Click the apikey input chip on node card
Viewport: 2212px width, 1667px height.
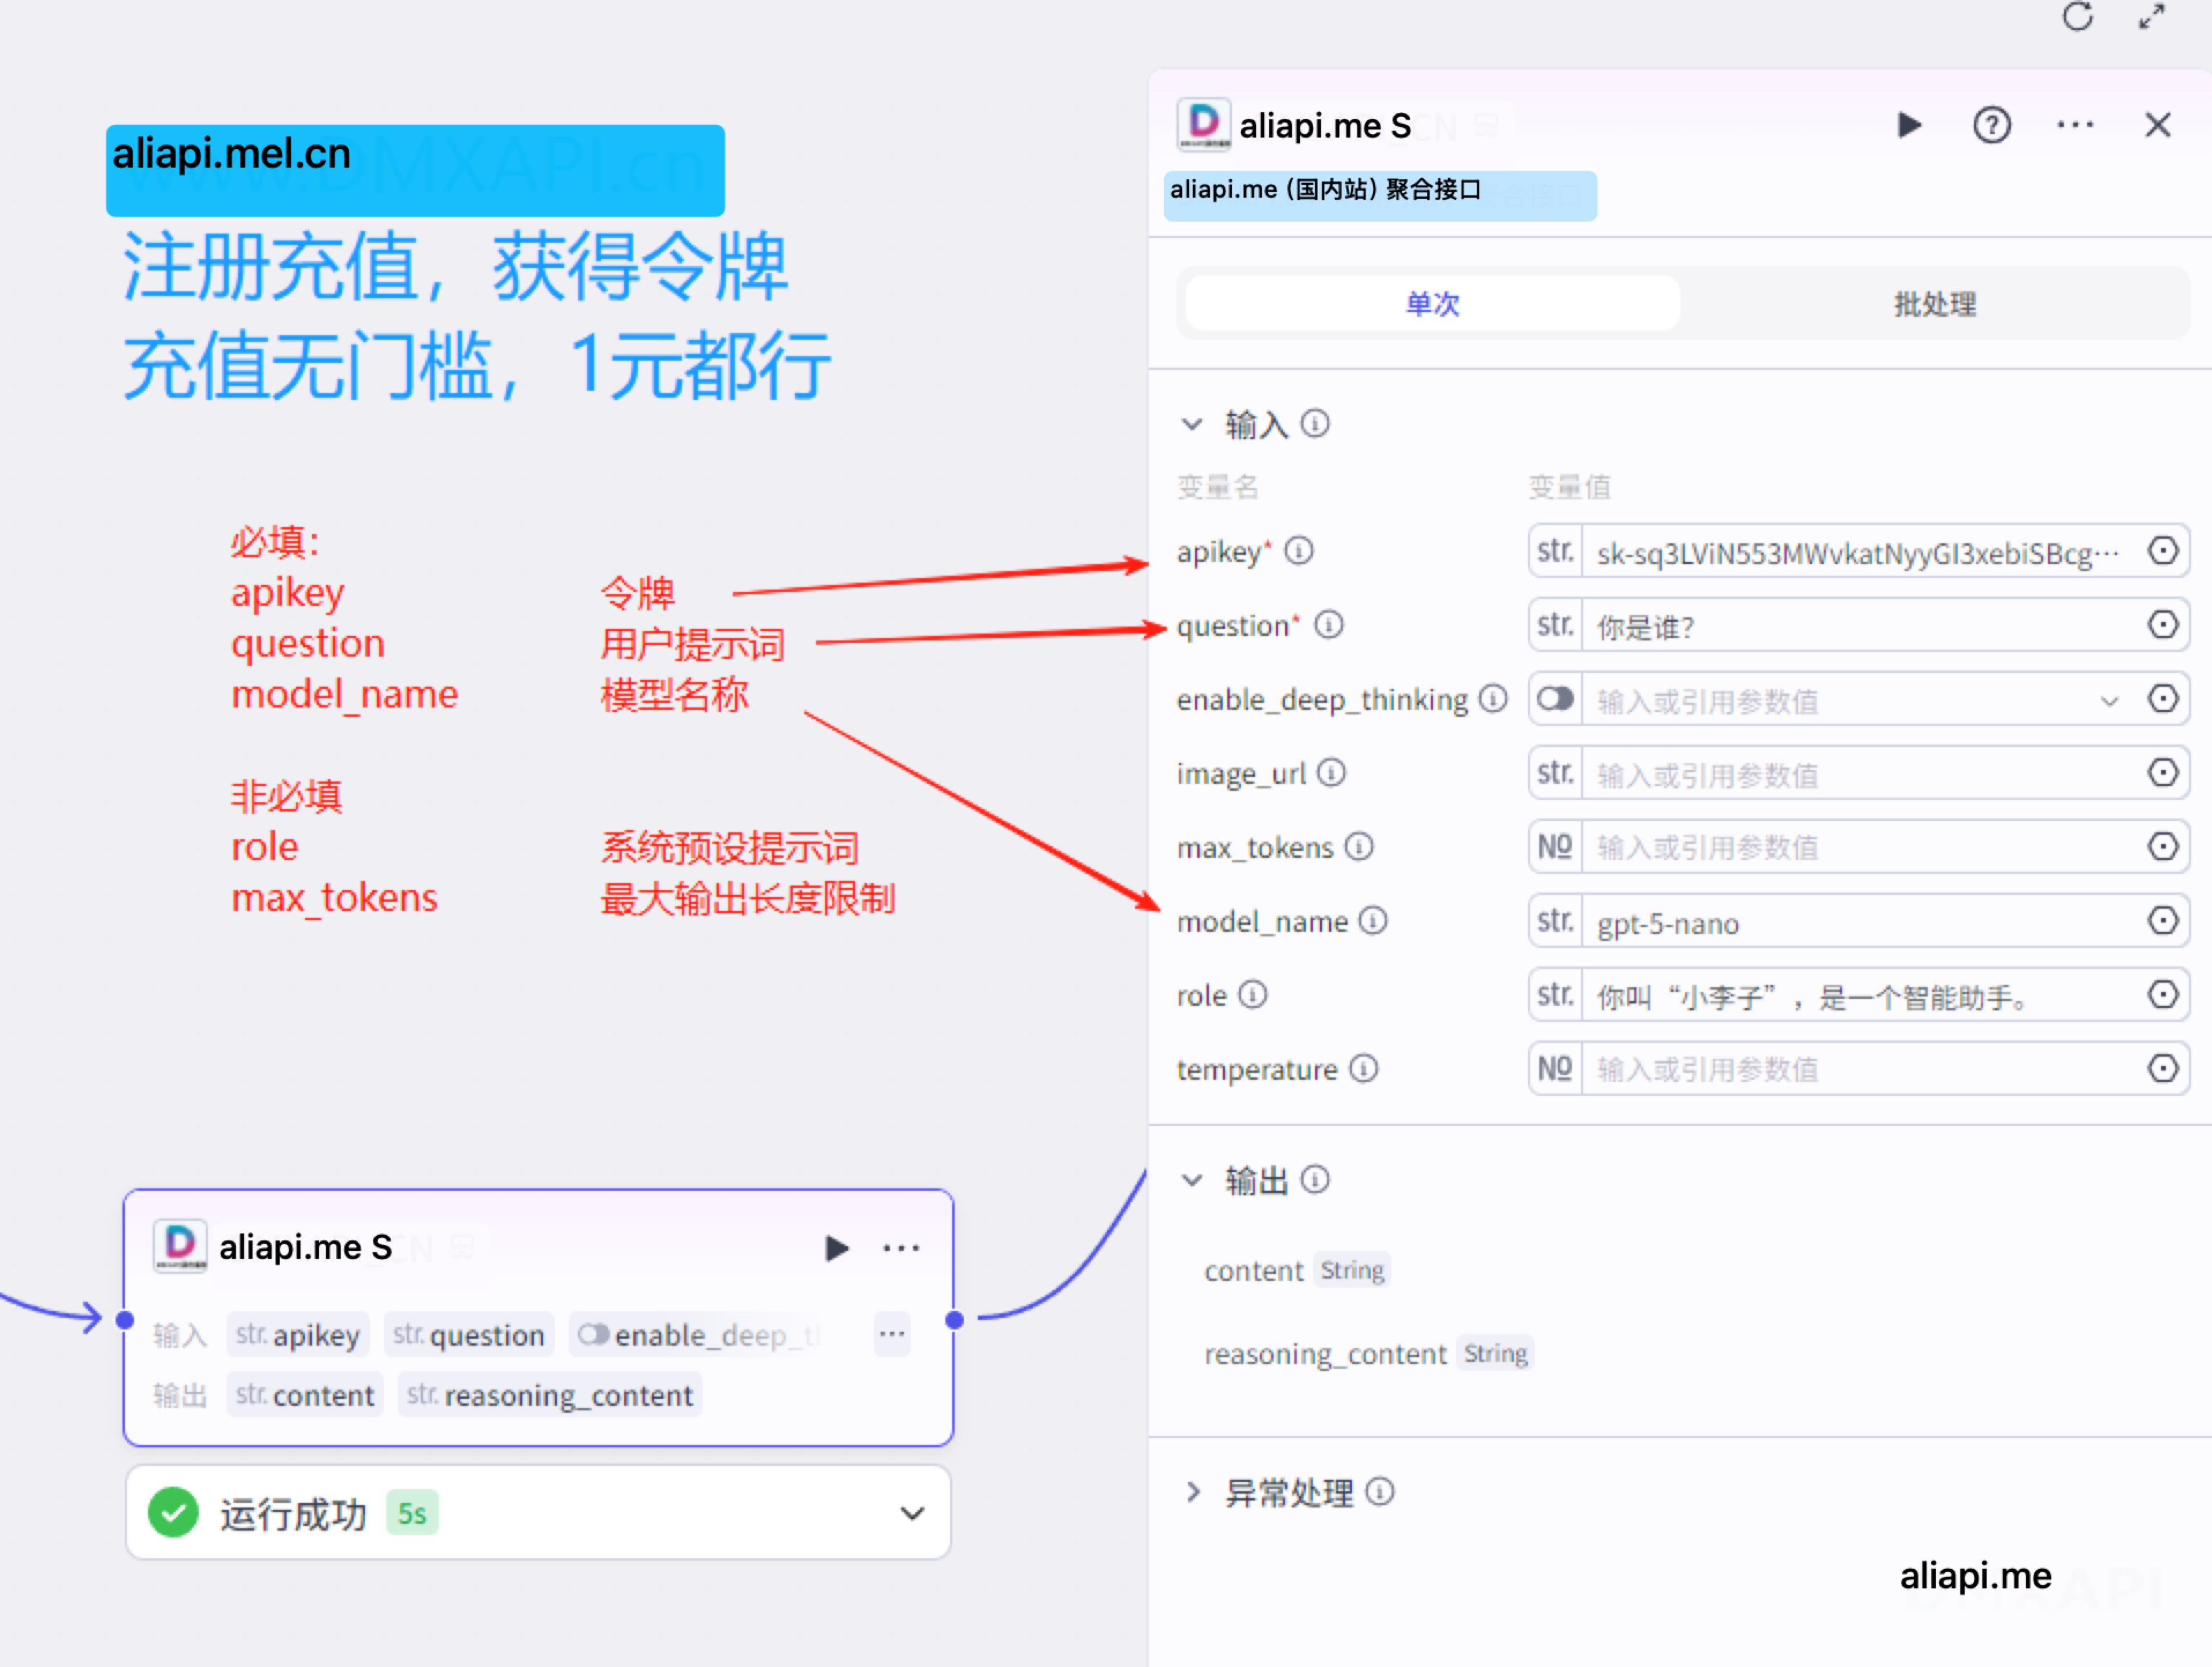[x=298, y=1335]
